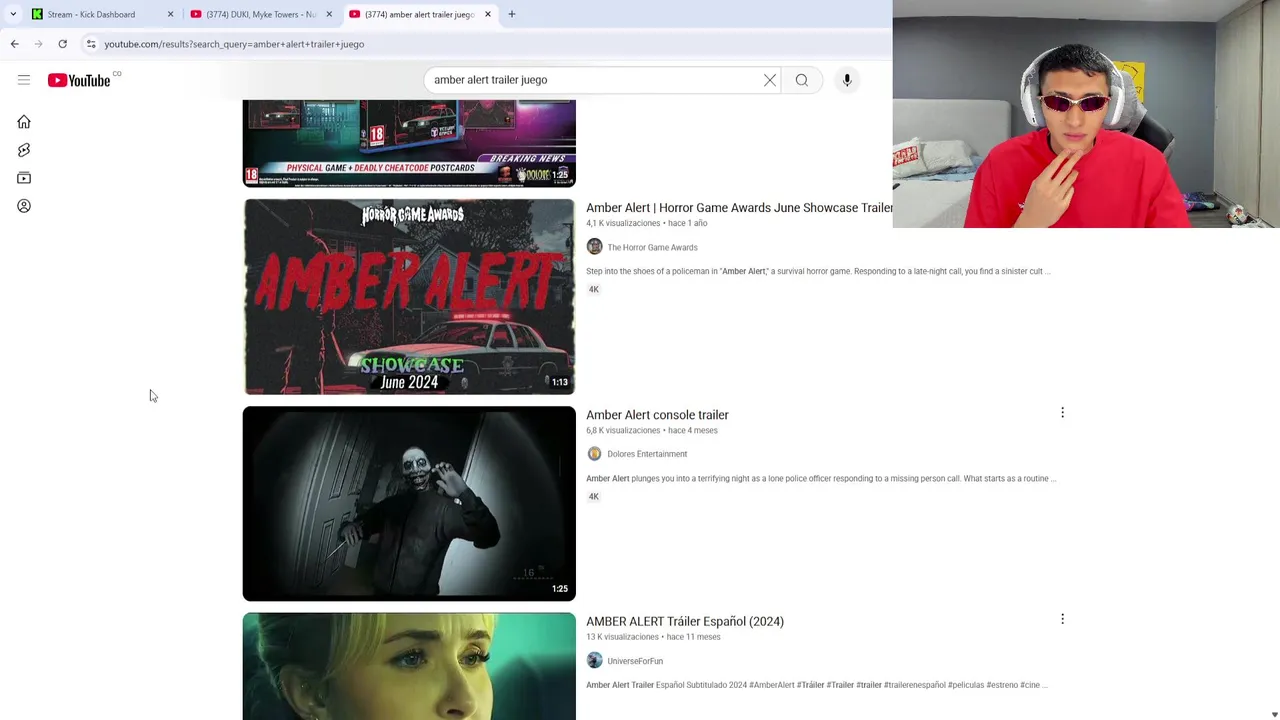Click the browser forward arrow
The image size is (1280, 720).
38,44
